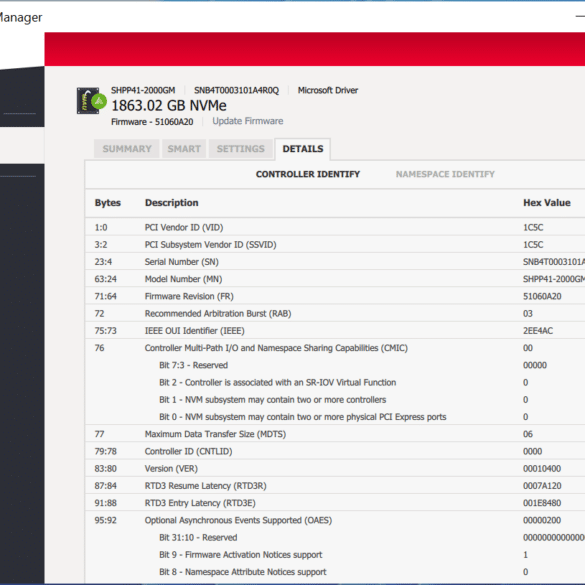Screen dimensions: 585x585
Task: Click the Bytes column header
Action: coord(107,203)
